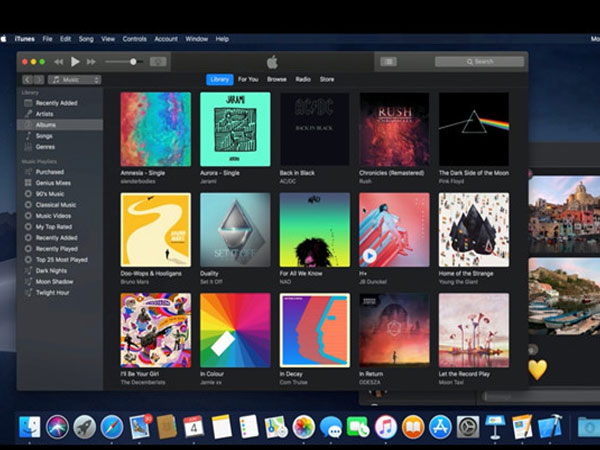Click the navigation back arrow
Image resolution: width=600 pixels, height=450 pixels.
point(27,79)
